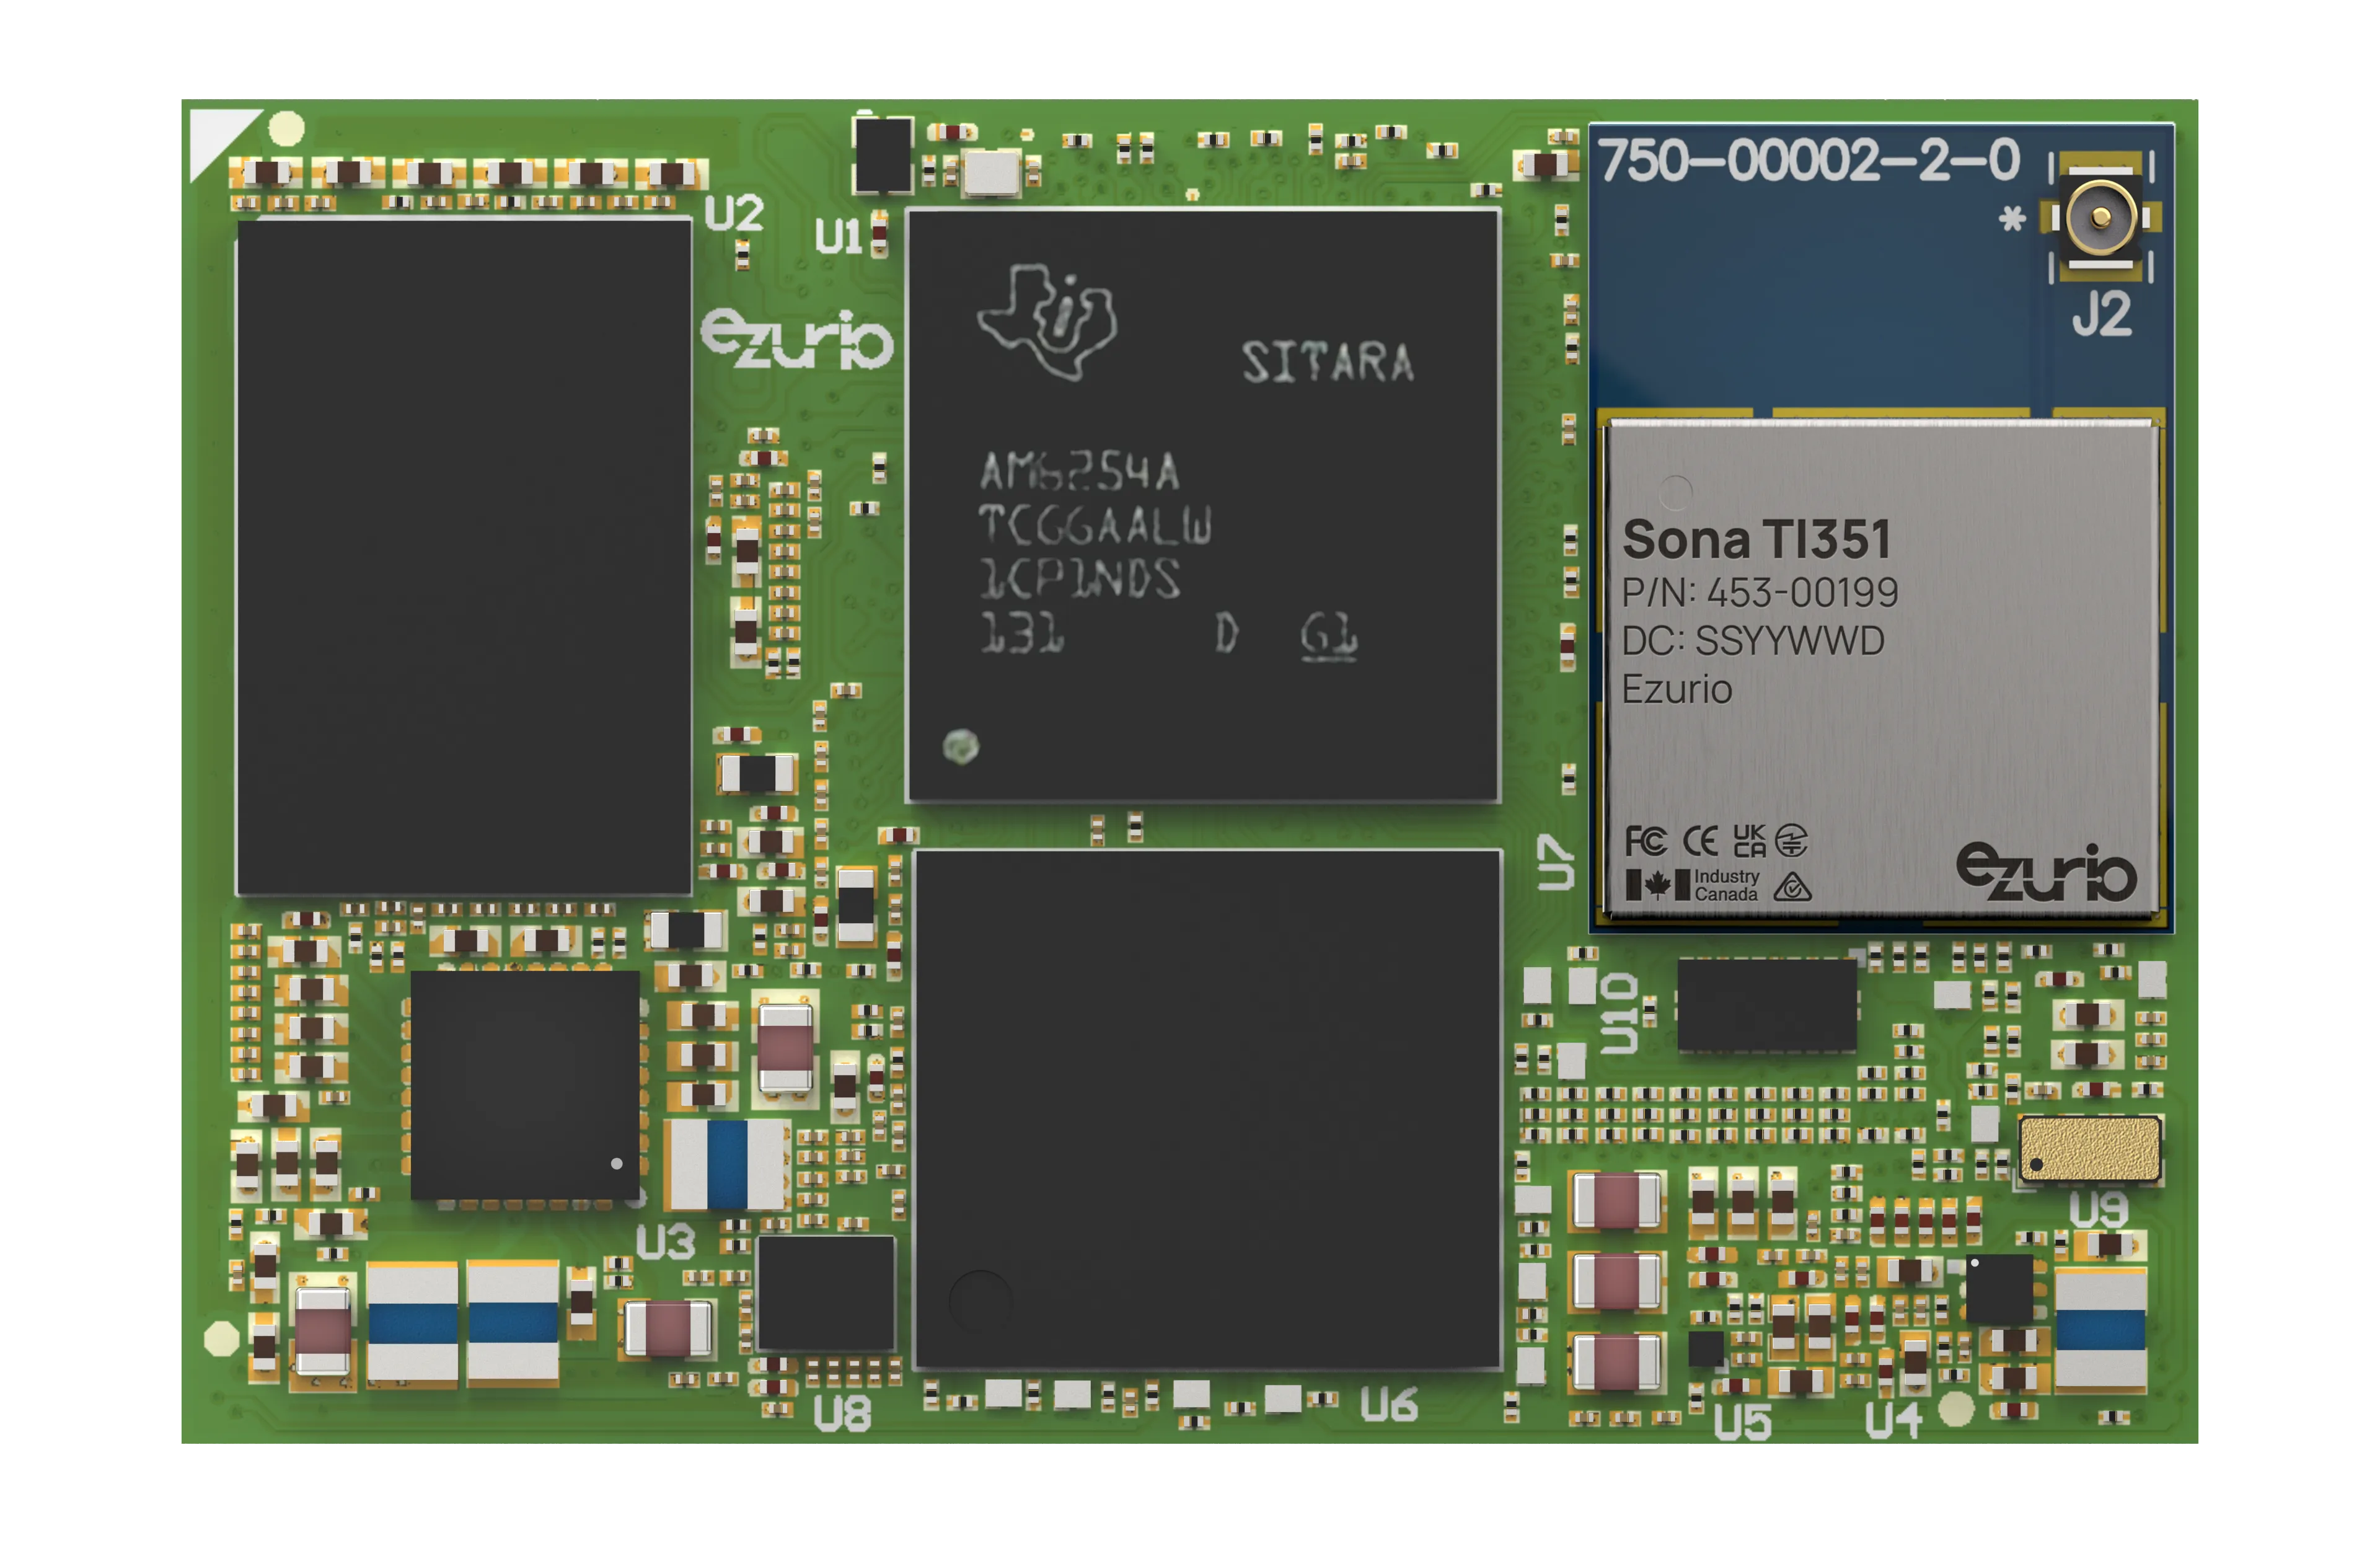Click the underlined 'G1' chip marking
Image resolution: width=2380 pixels, height=1543 pixels.
1329,636
